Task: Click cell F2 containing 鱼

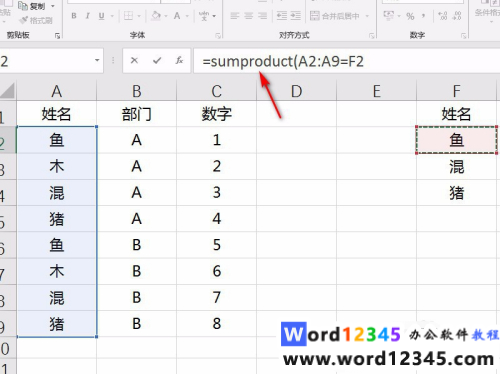Action: click(457, 140)
